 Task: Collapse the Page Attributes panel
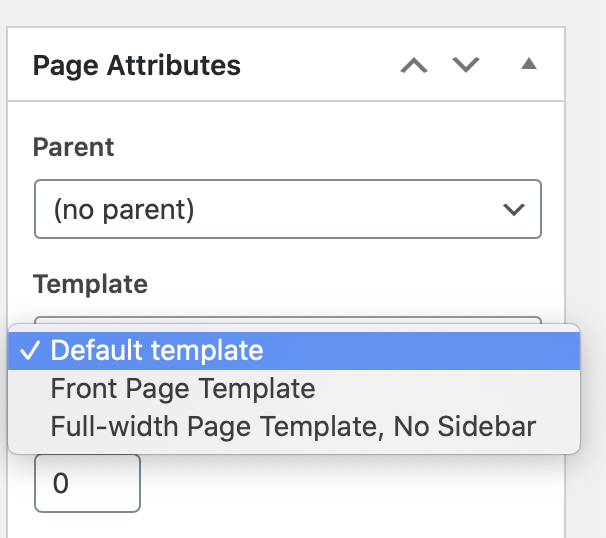(x=529, y=66)
